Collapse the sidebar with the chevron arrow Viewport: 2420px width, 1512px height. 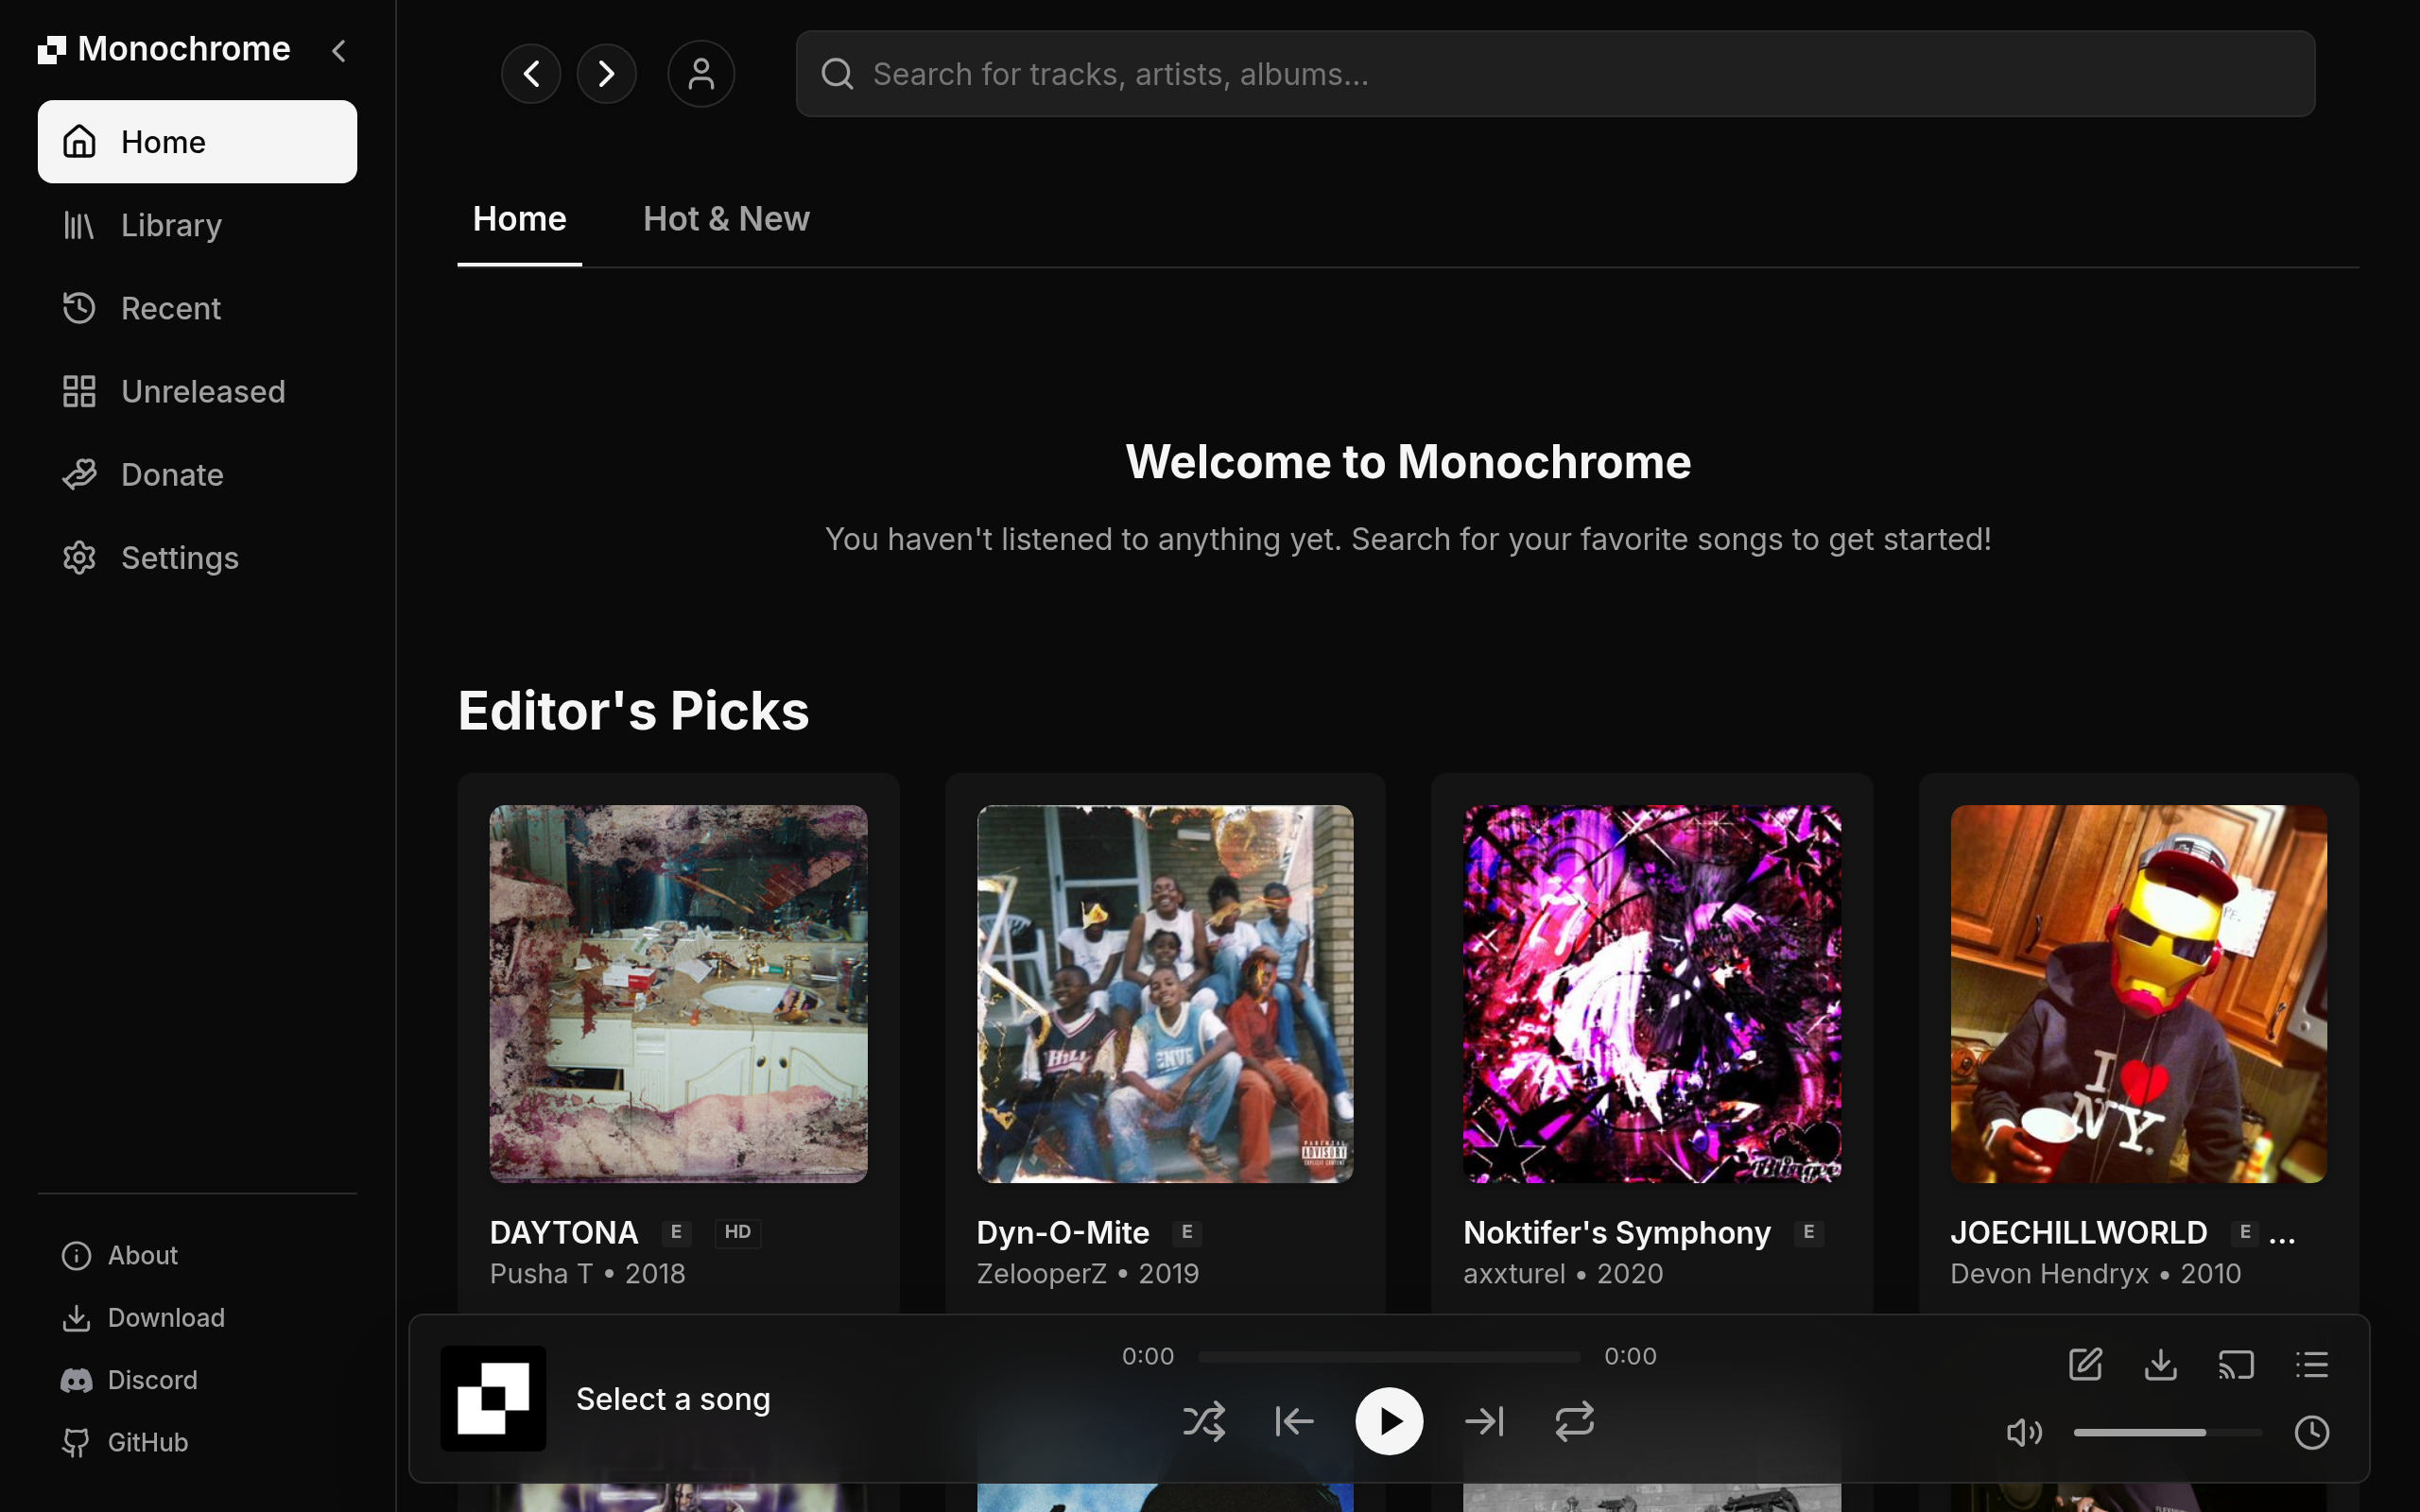[x=339, y=50]
